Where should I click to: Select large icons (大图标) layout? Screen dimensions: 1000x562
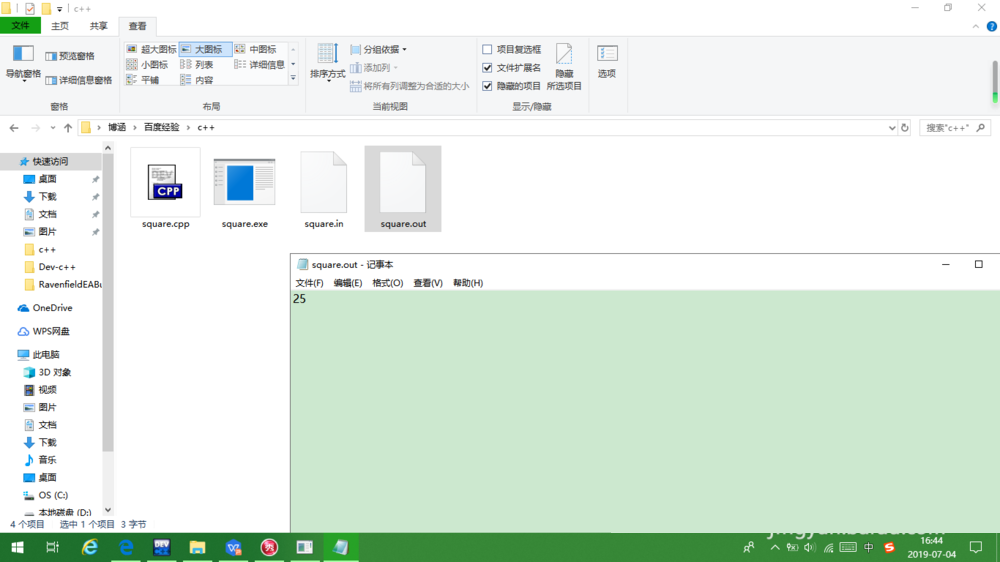coord(205,49)
